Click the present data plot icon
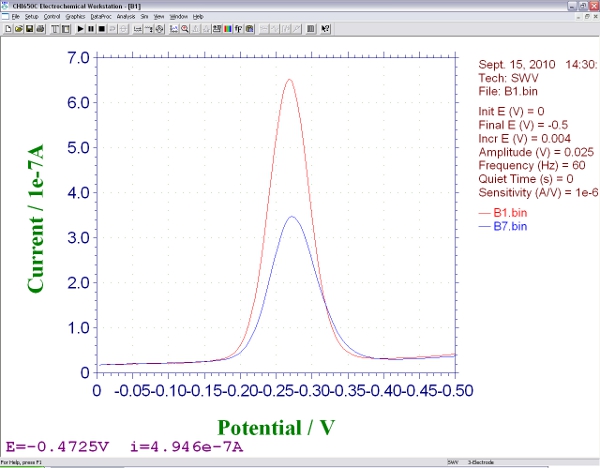Screen dimensions: 600x468 (x=174, y=29)
